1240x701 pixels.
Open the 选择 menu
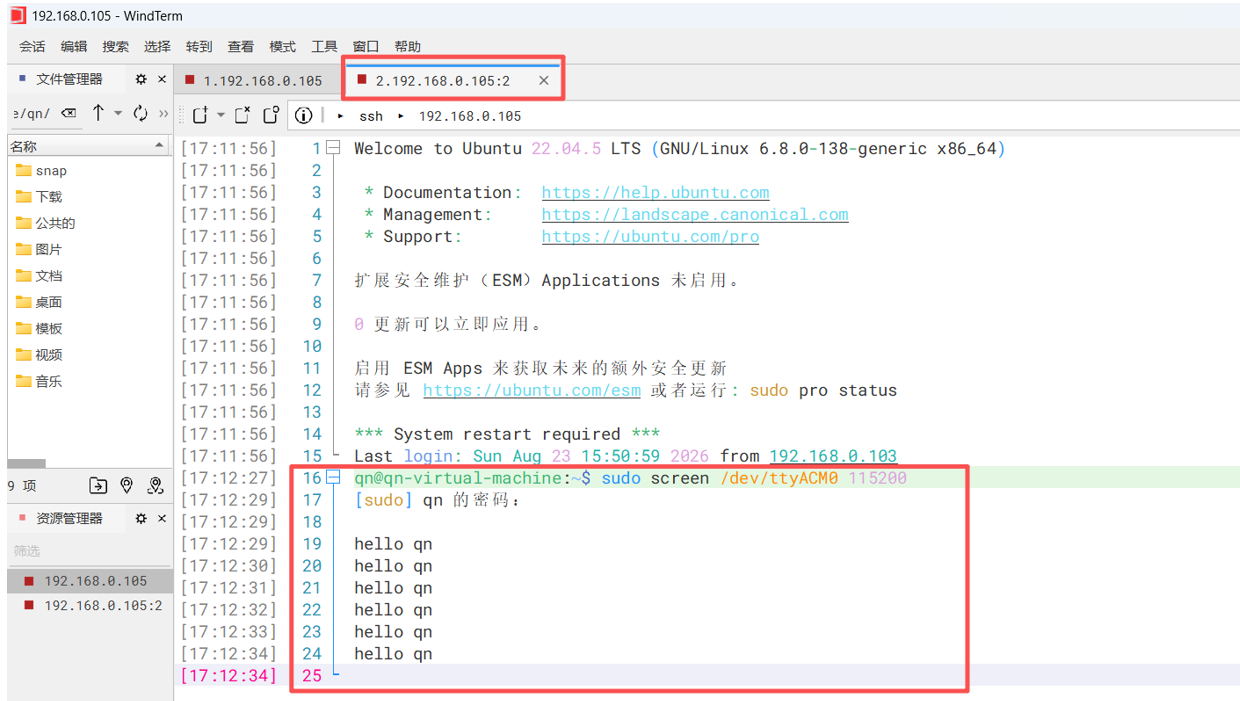(x=157, y=46)
